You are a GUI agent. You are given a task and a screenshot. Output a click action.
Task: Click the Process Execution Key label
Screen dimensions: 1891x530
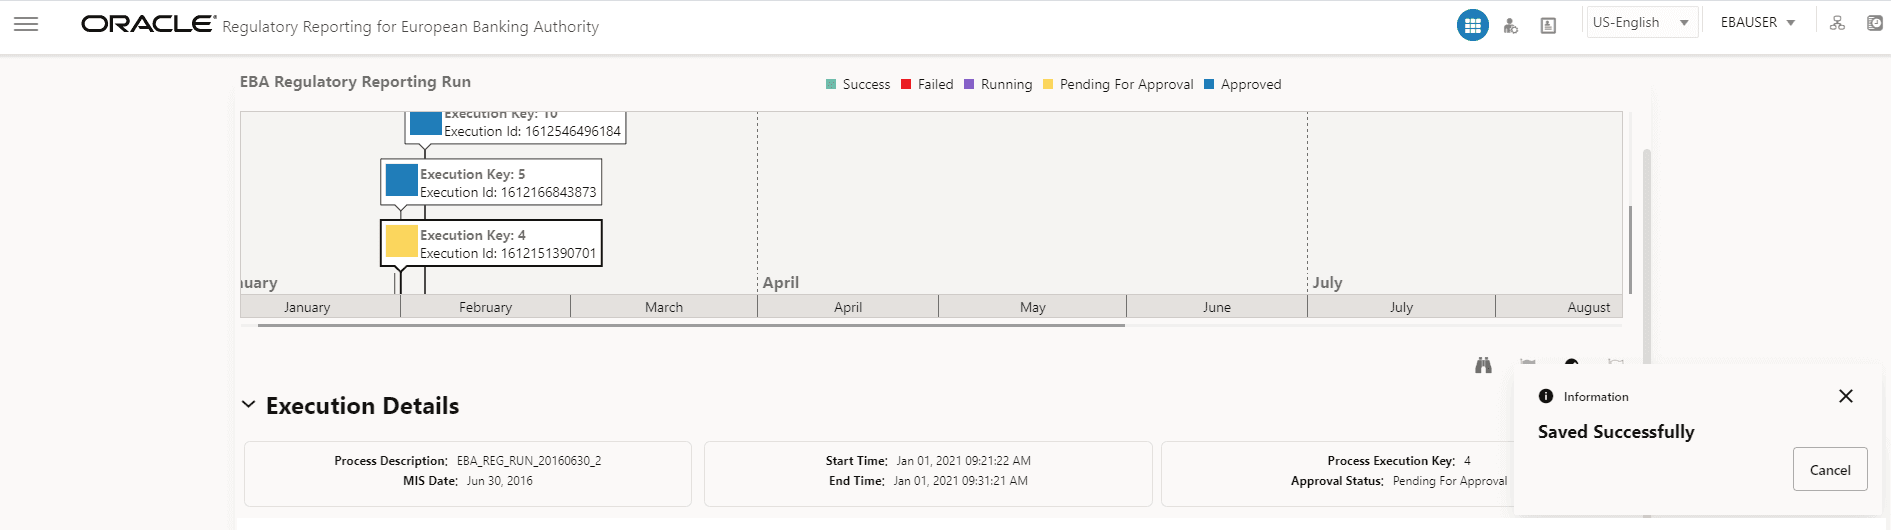pyautogui.click(x=1391, y=461)
